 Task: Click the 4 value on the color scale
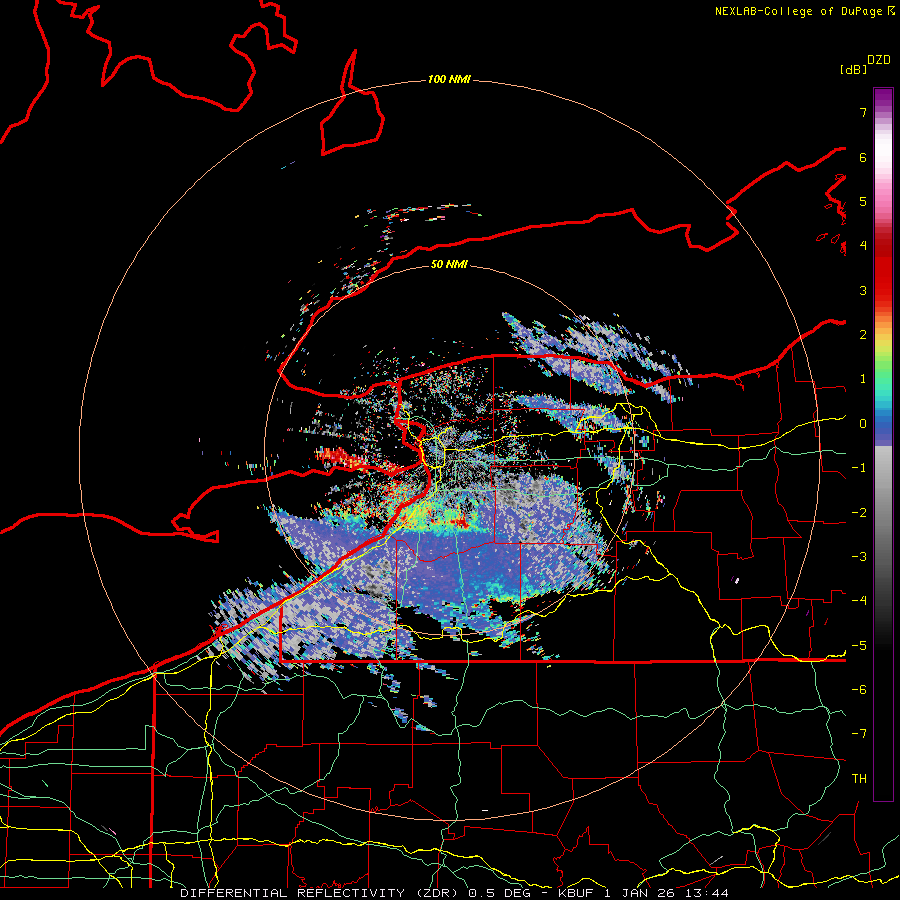pos(863,246)
